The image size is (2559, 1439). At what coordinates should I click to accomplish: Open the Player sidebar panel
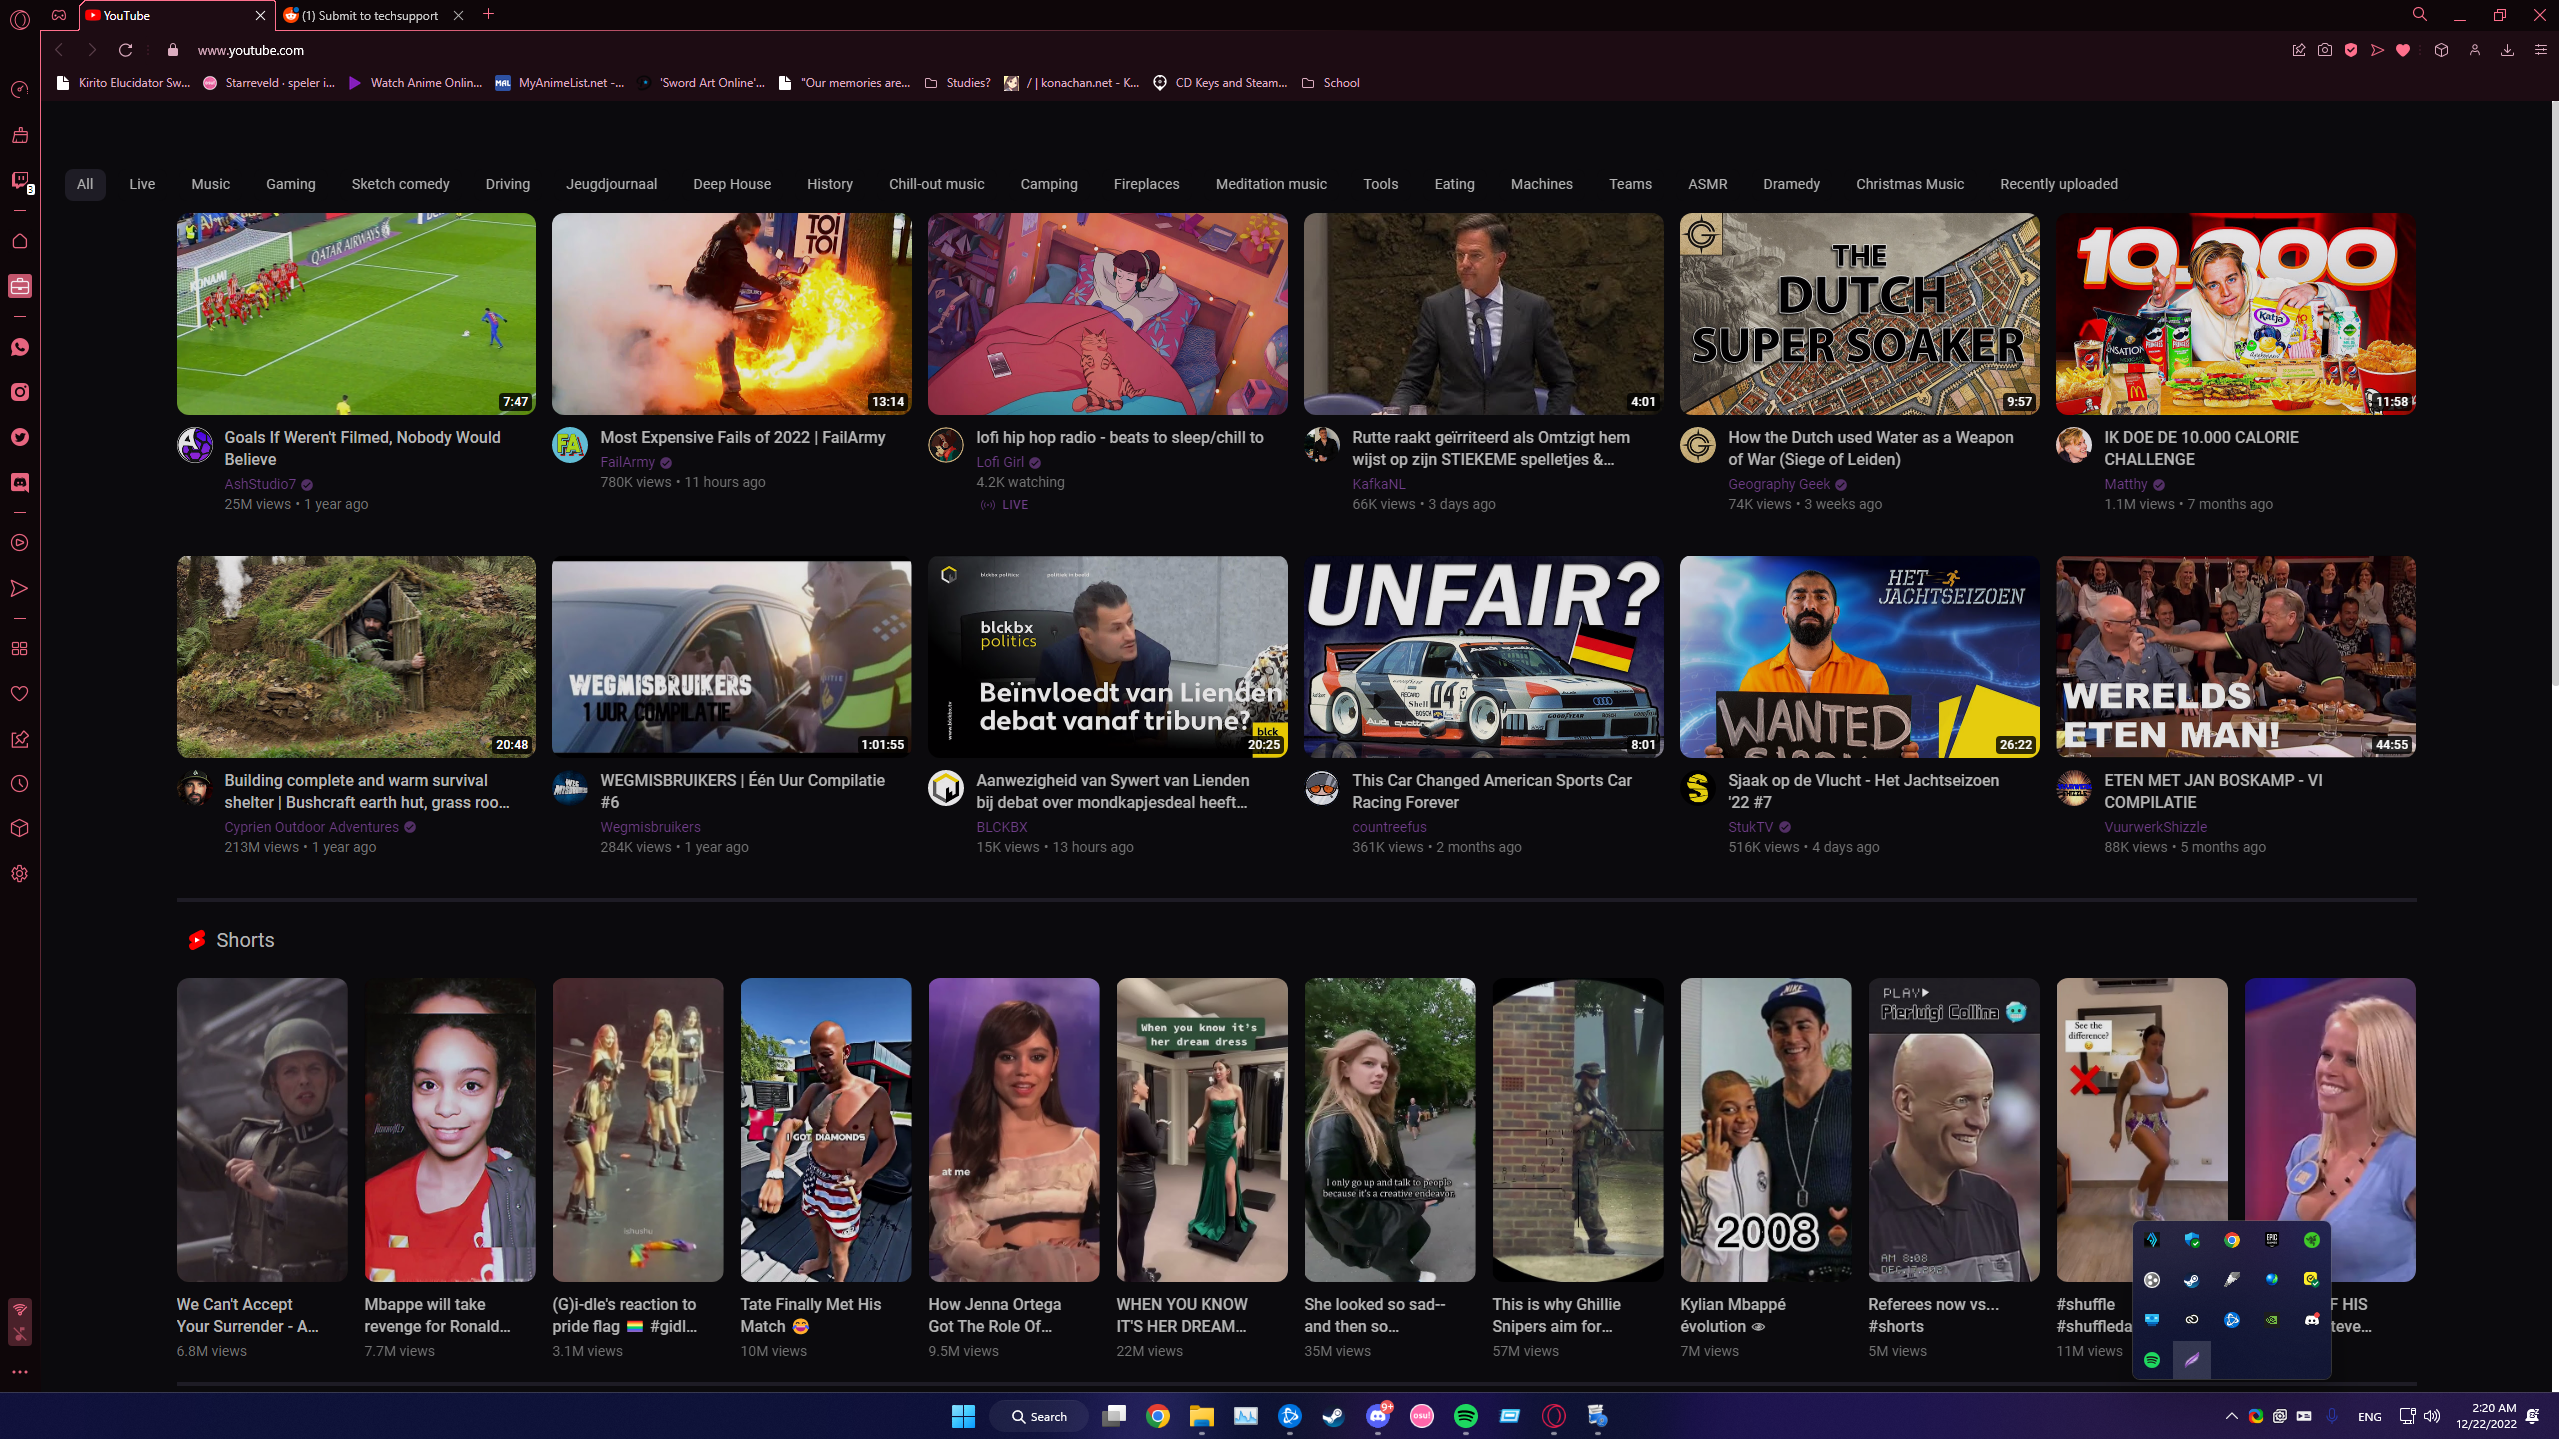tap(19, 543)
